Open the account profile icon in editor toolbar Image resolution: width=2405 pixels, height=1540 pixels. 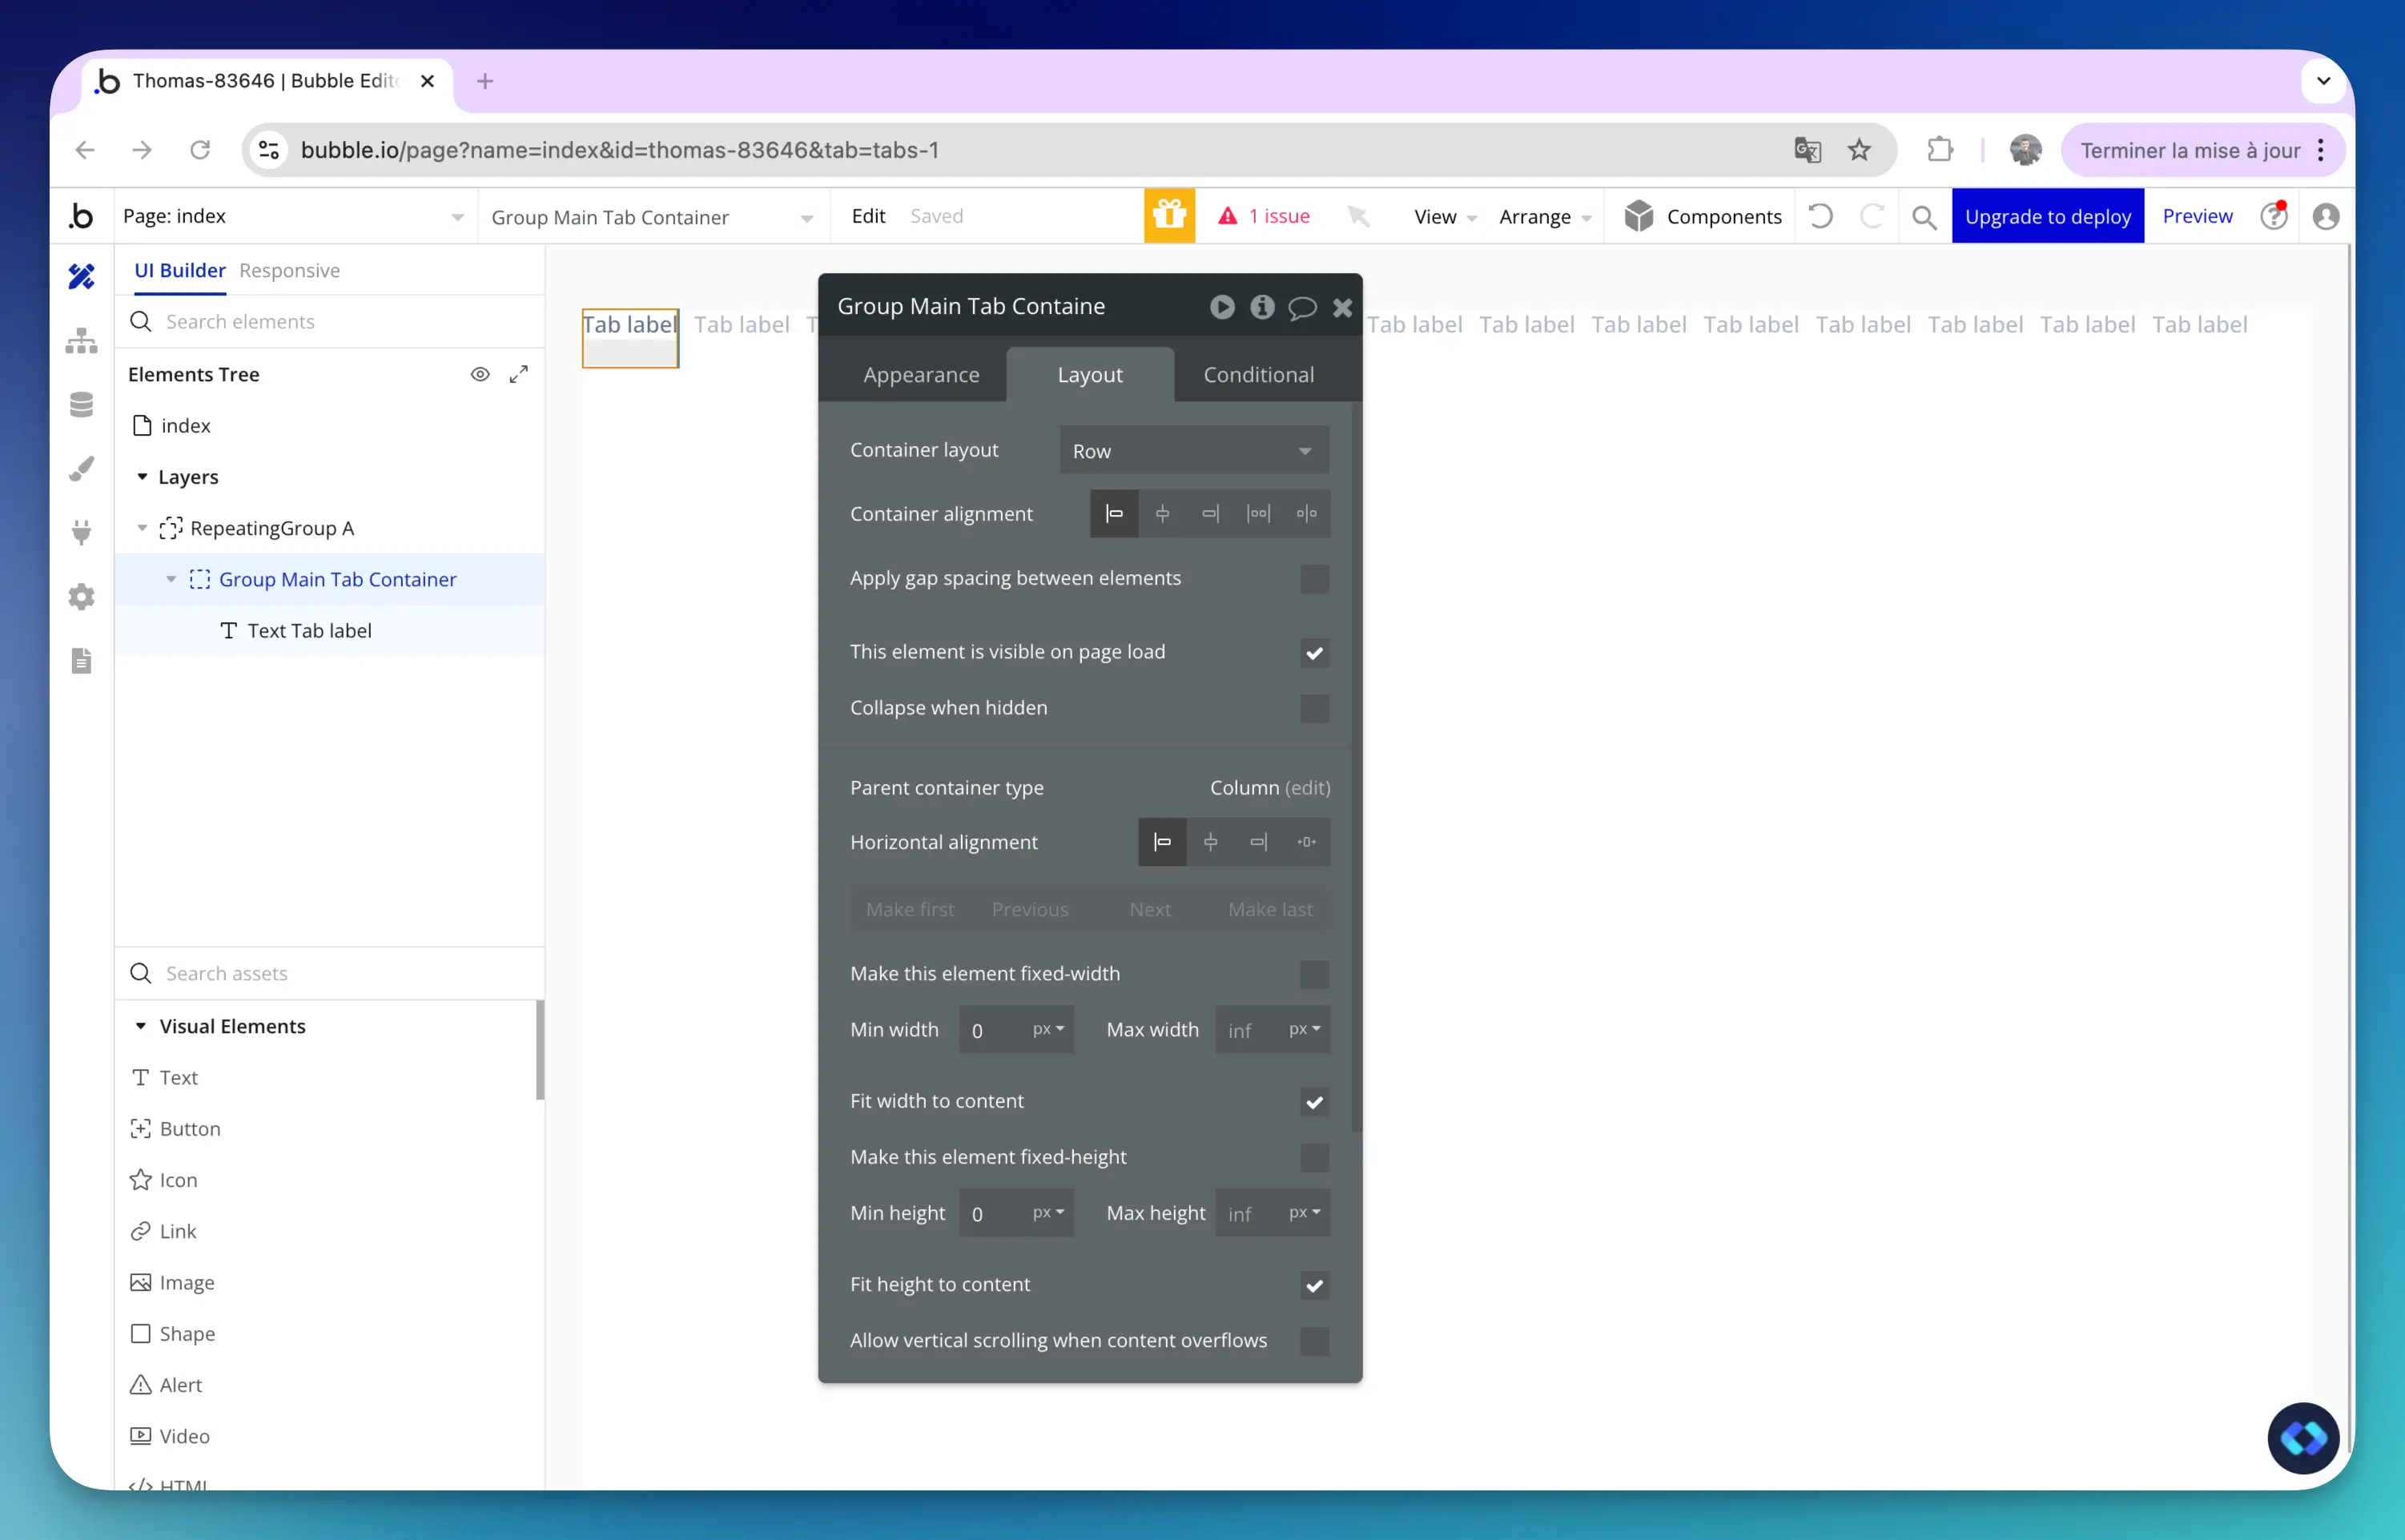coord(2326,216)
